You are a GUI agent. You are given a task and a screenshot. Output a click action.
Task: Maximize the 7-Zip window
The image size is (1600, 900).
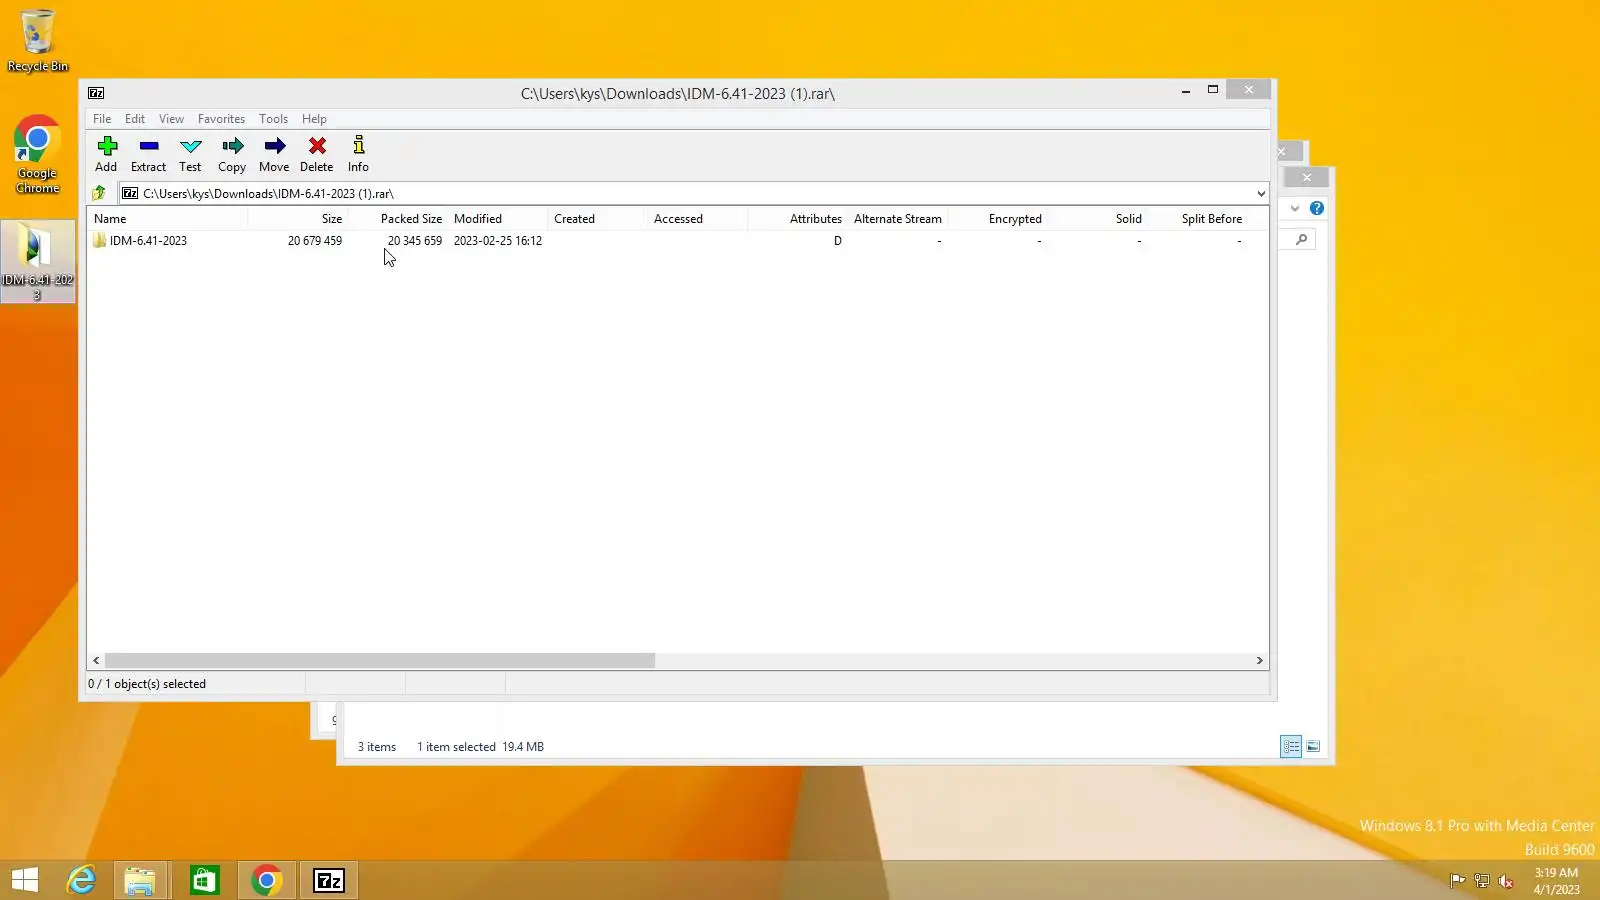click(1213, 90)
